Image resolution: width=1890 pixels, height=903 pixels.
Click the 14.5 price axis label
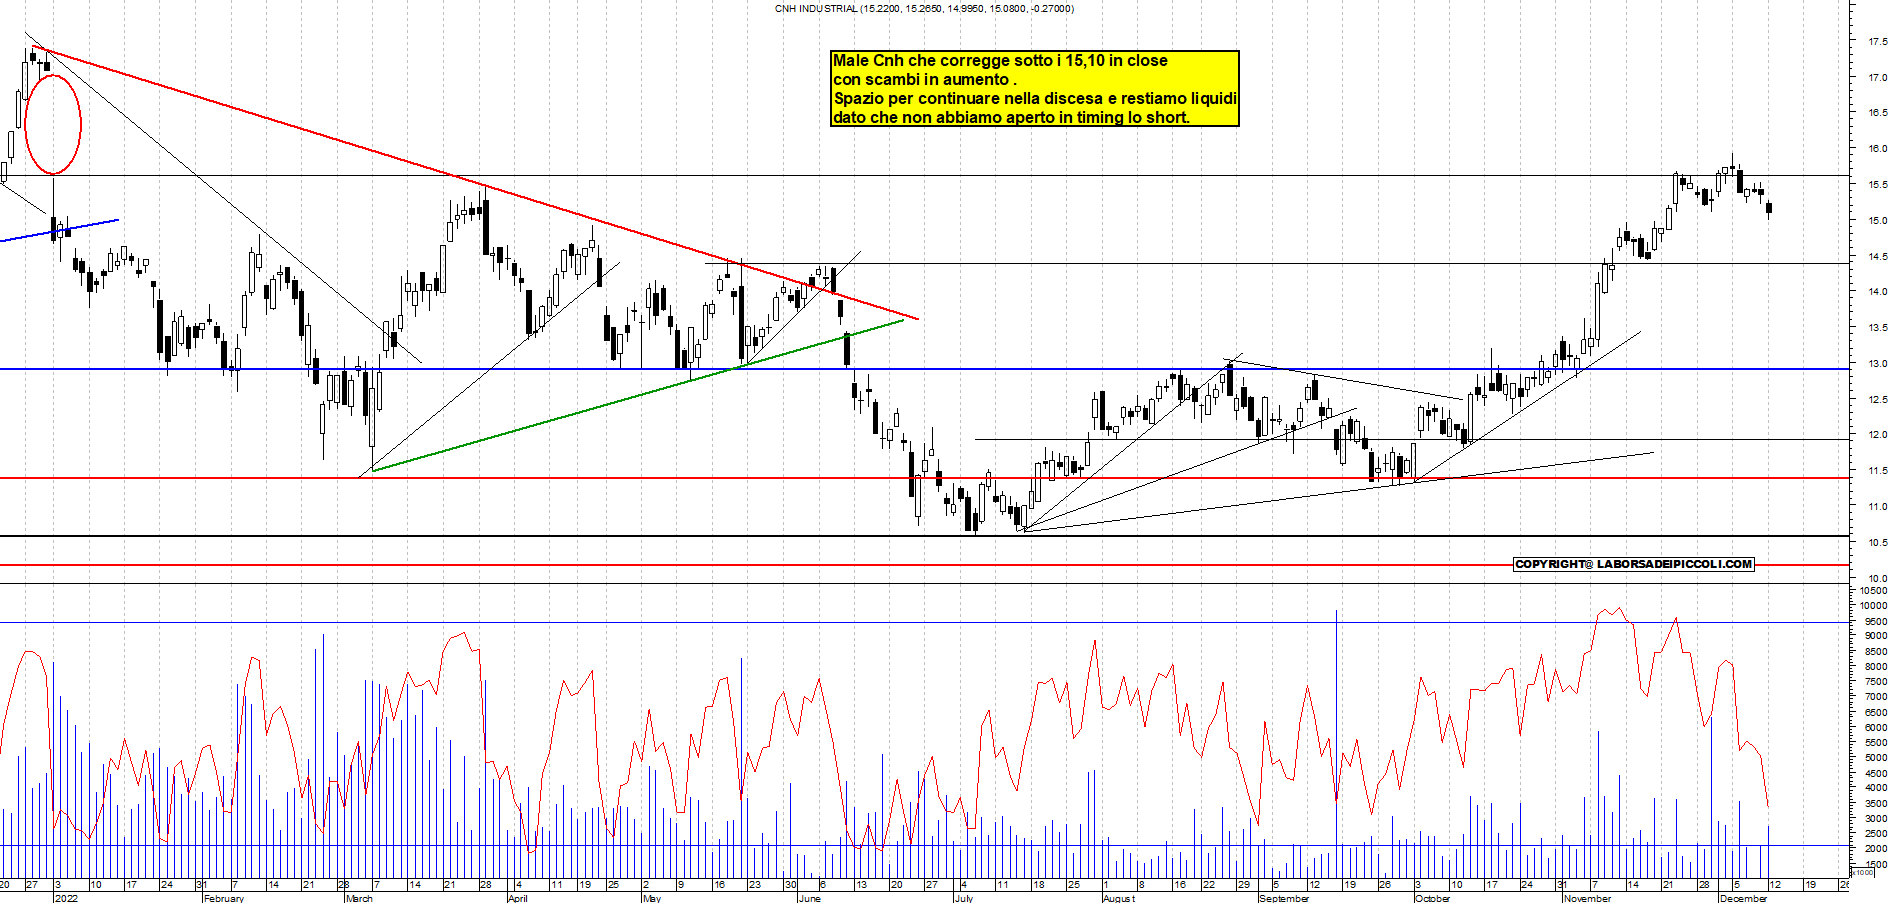(1877, 257)
